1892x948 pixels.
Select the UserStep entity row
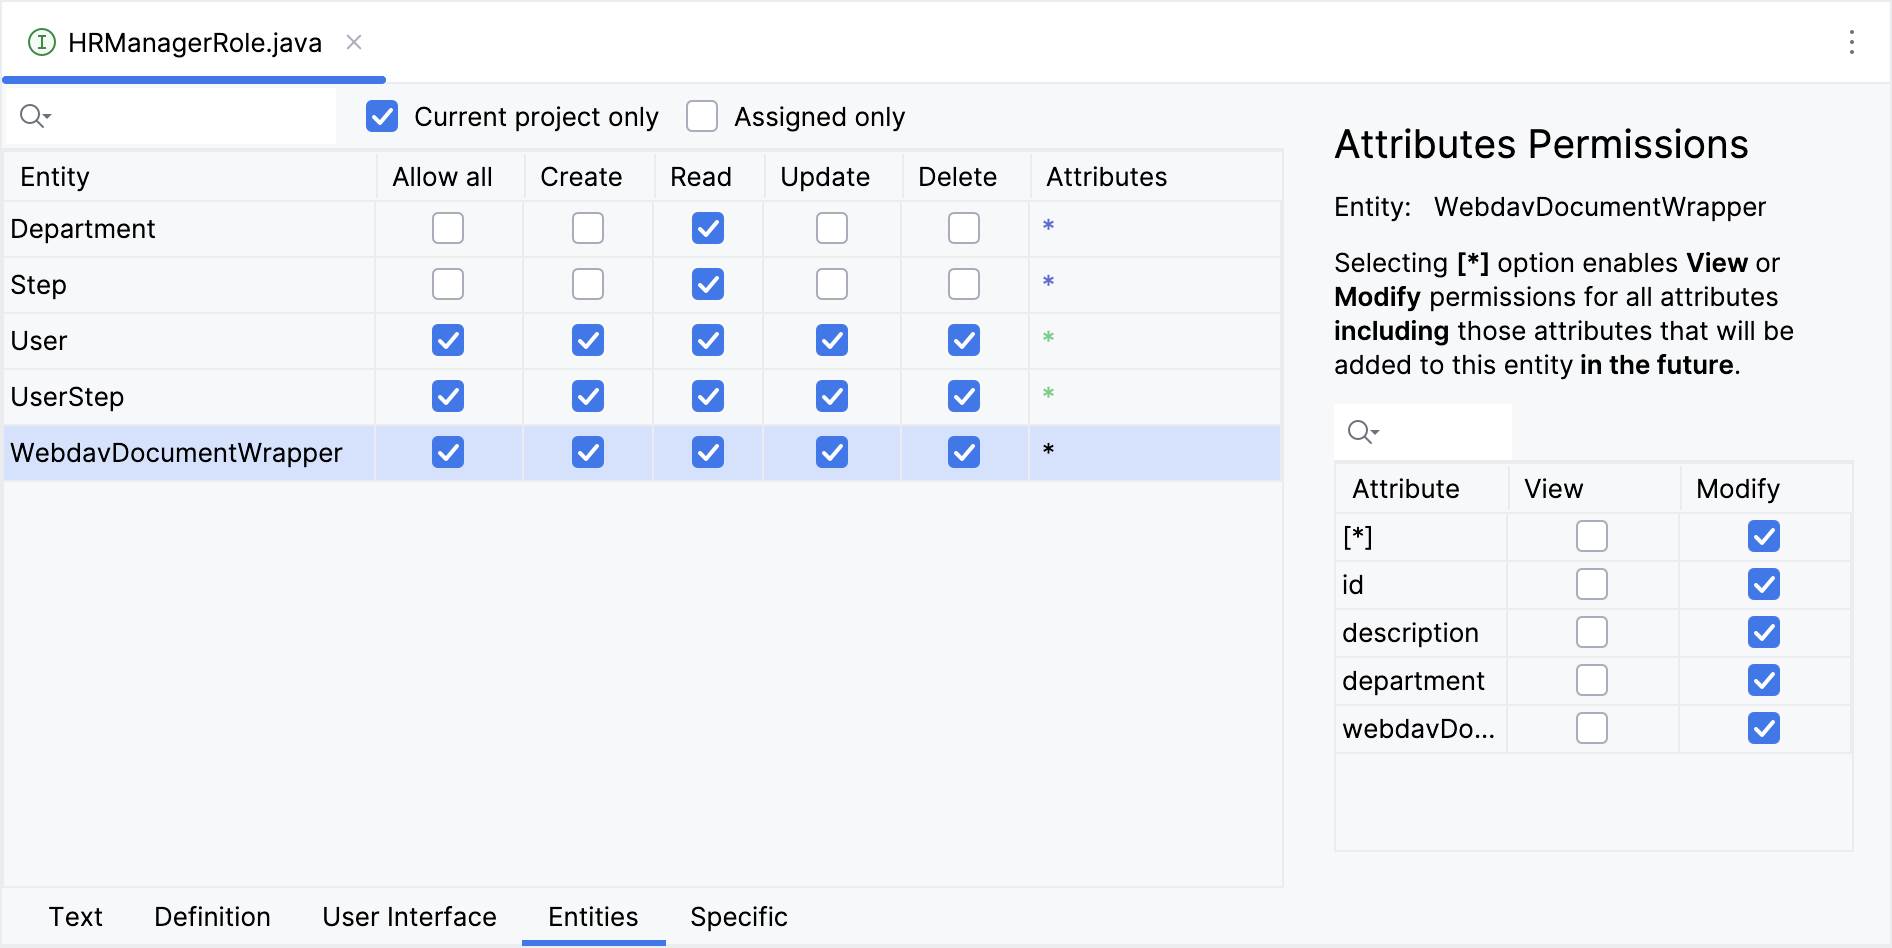pos(68,397)
